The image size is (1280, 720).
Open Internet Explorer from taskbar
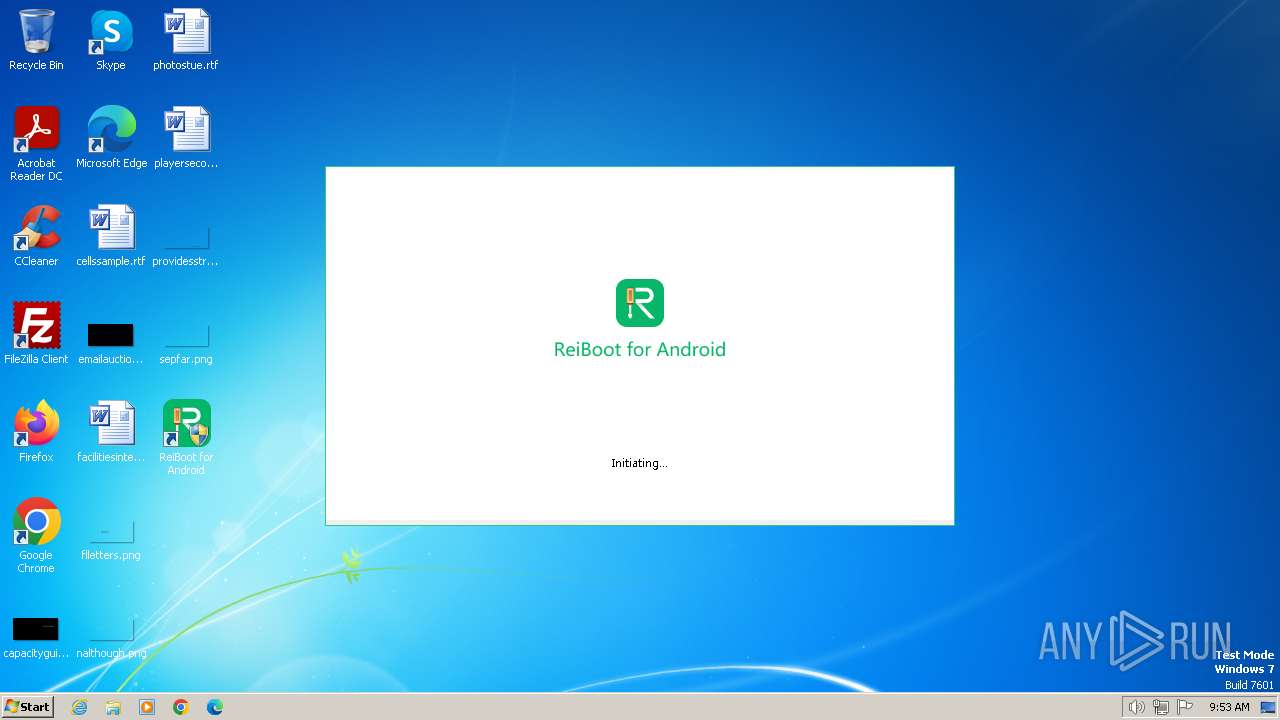point(80,707)
